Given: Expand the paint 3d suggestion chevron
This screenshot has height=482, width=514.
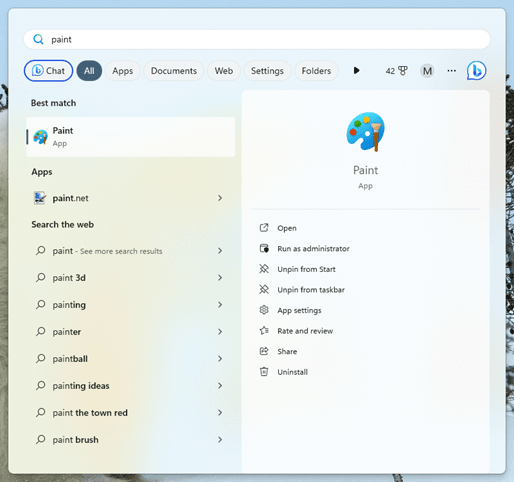Looking at the screenshot, I should pyautogui.click(x=220, y=278).
